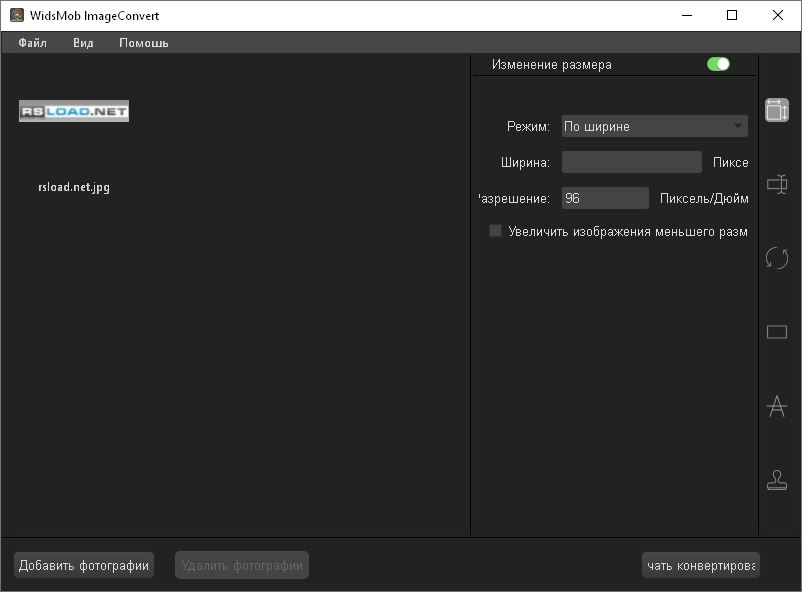Click inside the Ширина input field
This screenshot has width=802, height=592.
click(x=631, y=161)
